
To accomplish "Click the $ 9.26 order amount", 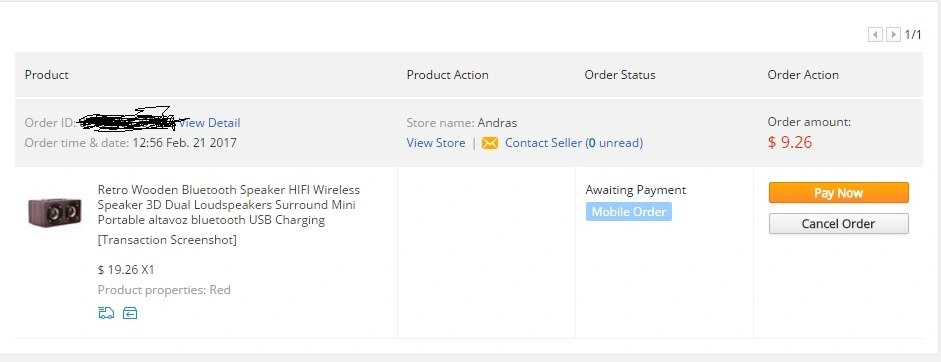I will click(x=790, y=143).
